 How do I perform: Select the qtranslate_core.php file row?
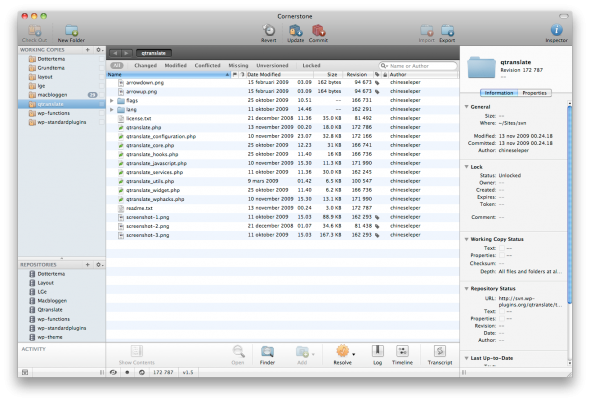283,145
